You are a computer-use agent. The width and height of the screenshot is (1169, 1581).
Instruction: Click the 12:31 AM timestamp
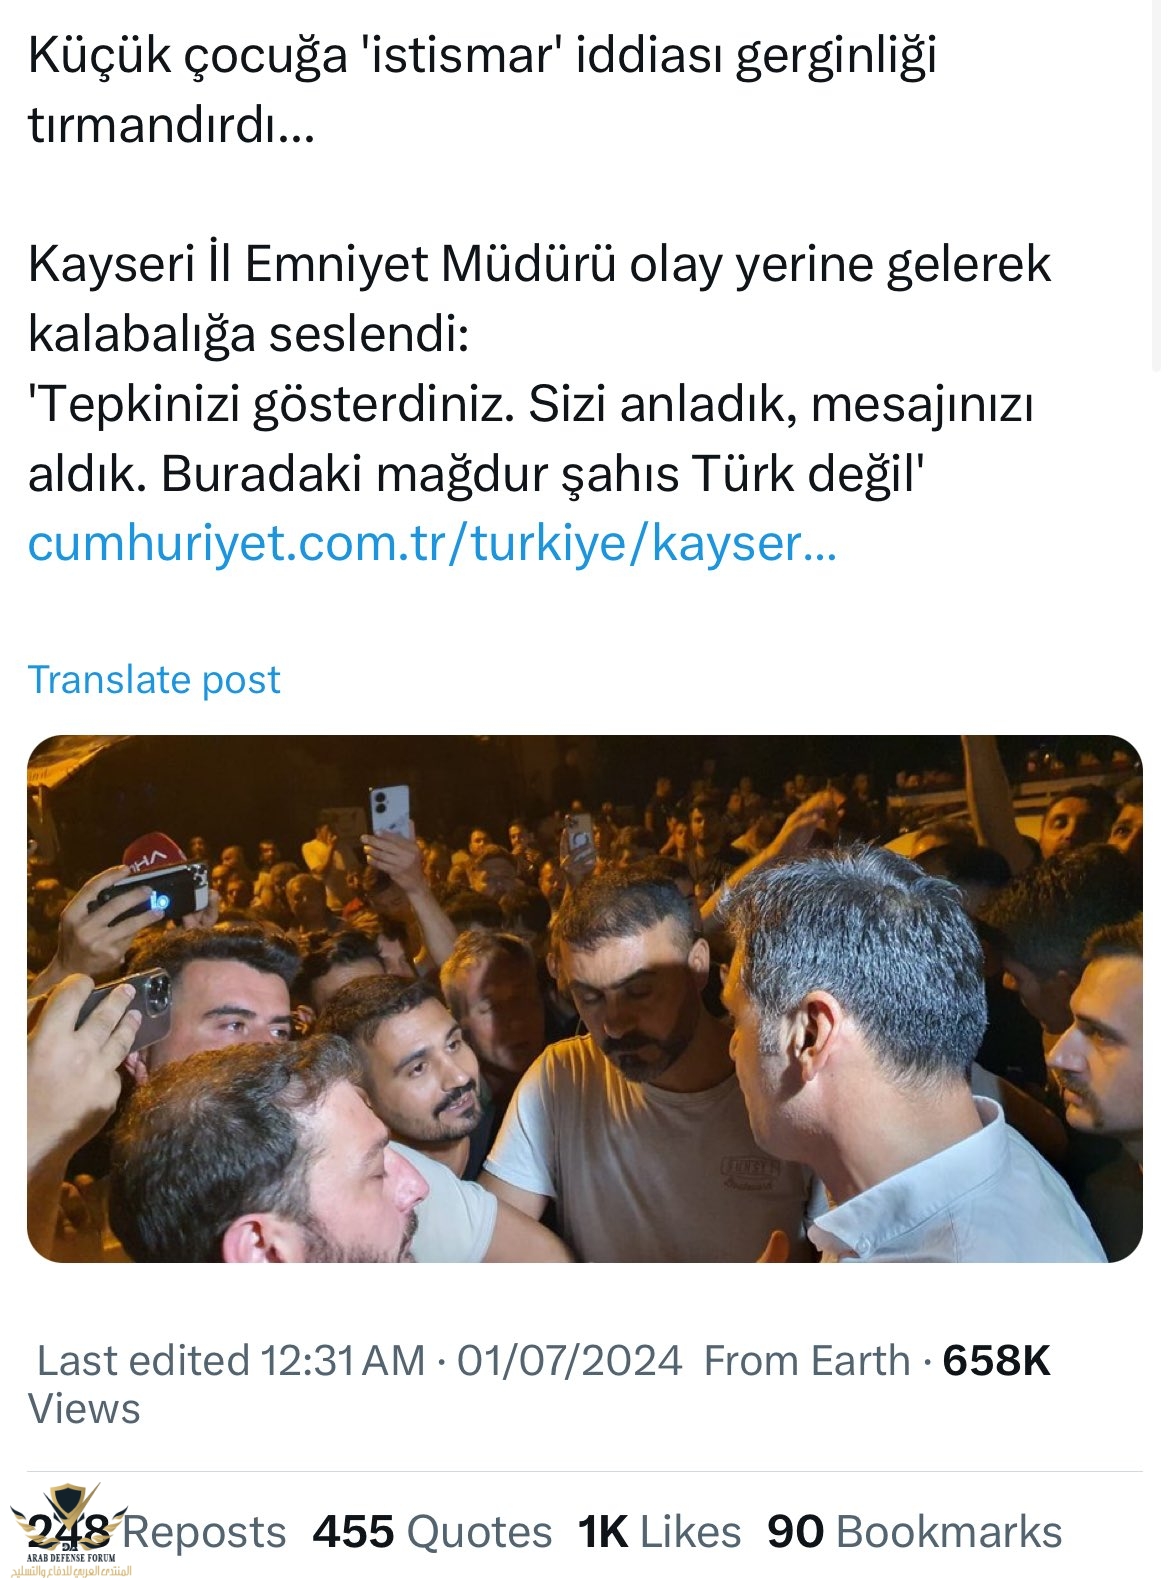tap(343, 1361)
